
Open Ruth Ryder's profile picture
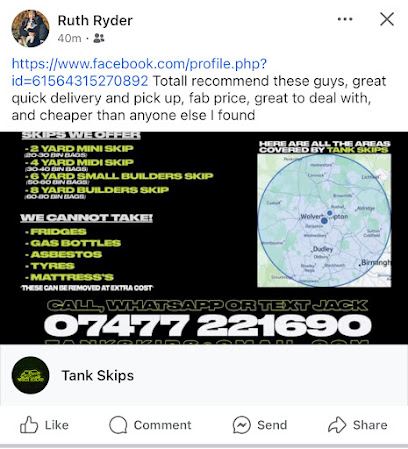pyautogui.click(x=30, y=28)
